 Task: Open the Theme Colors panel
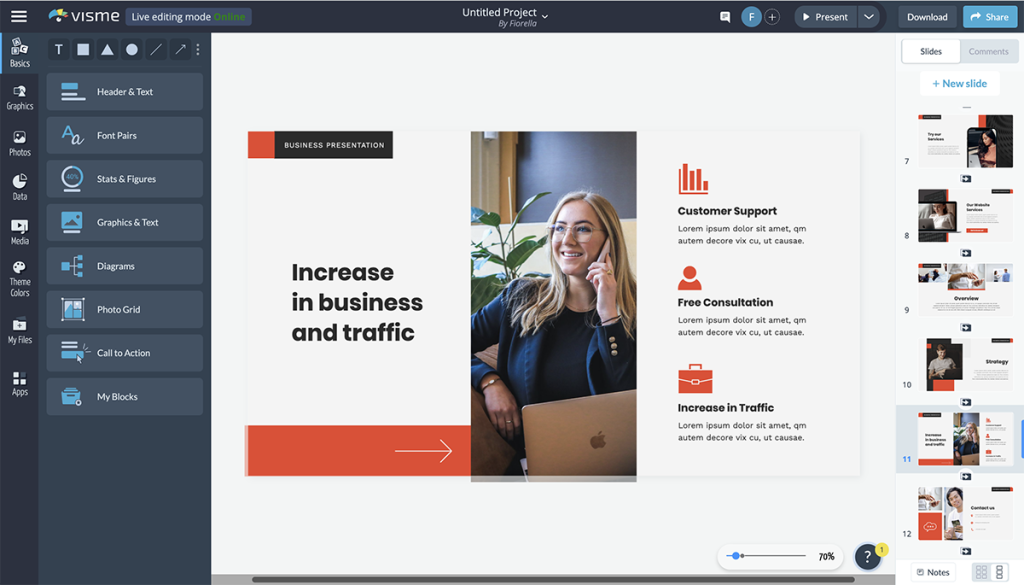(x=19, y=276)
